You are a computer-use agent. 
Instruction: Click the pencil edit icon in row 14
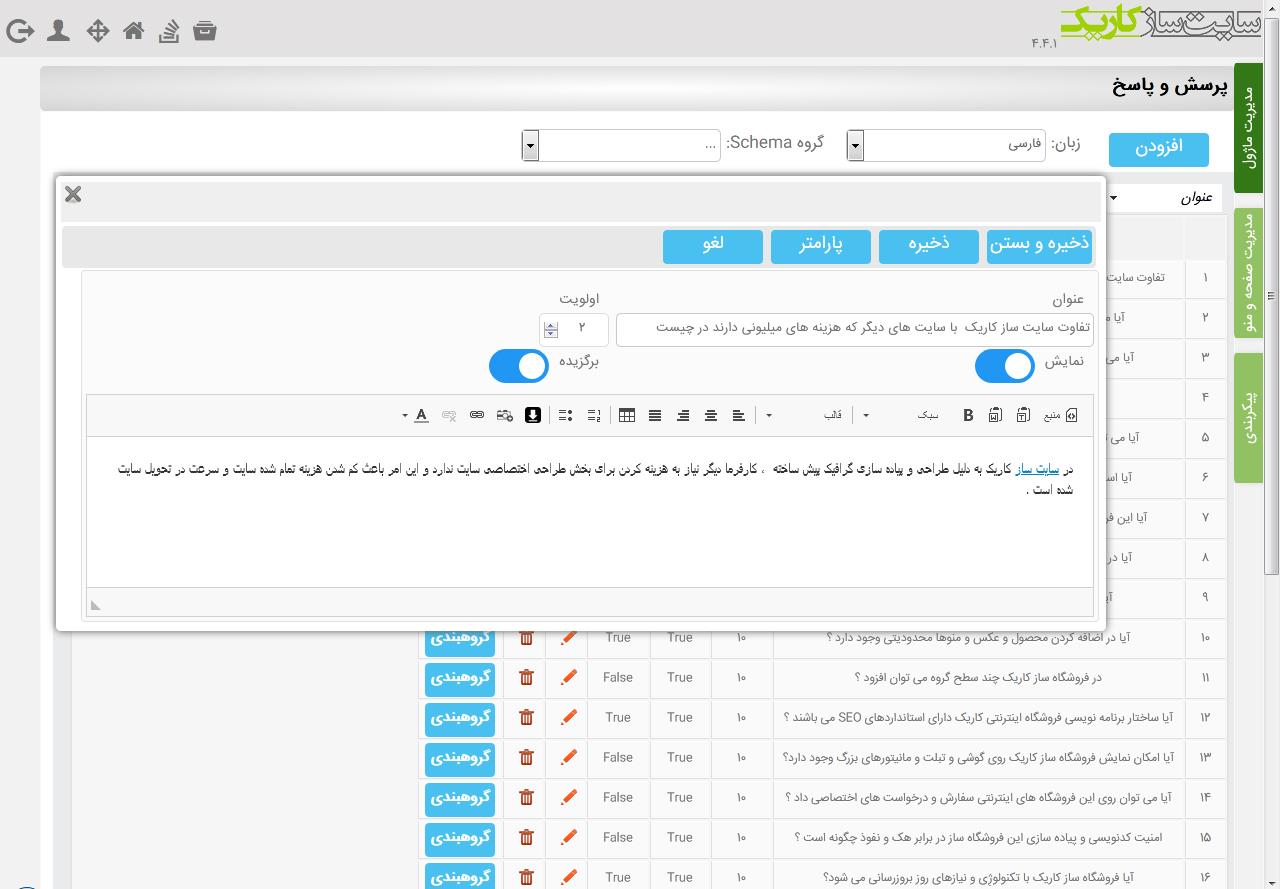(x=568, y=797)
